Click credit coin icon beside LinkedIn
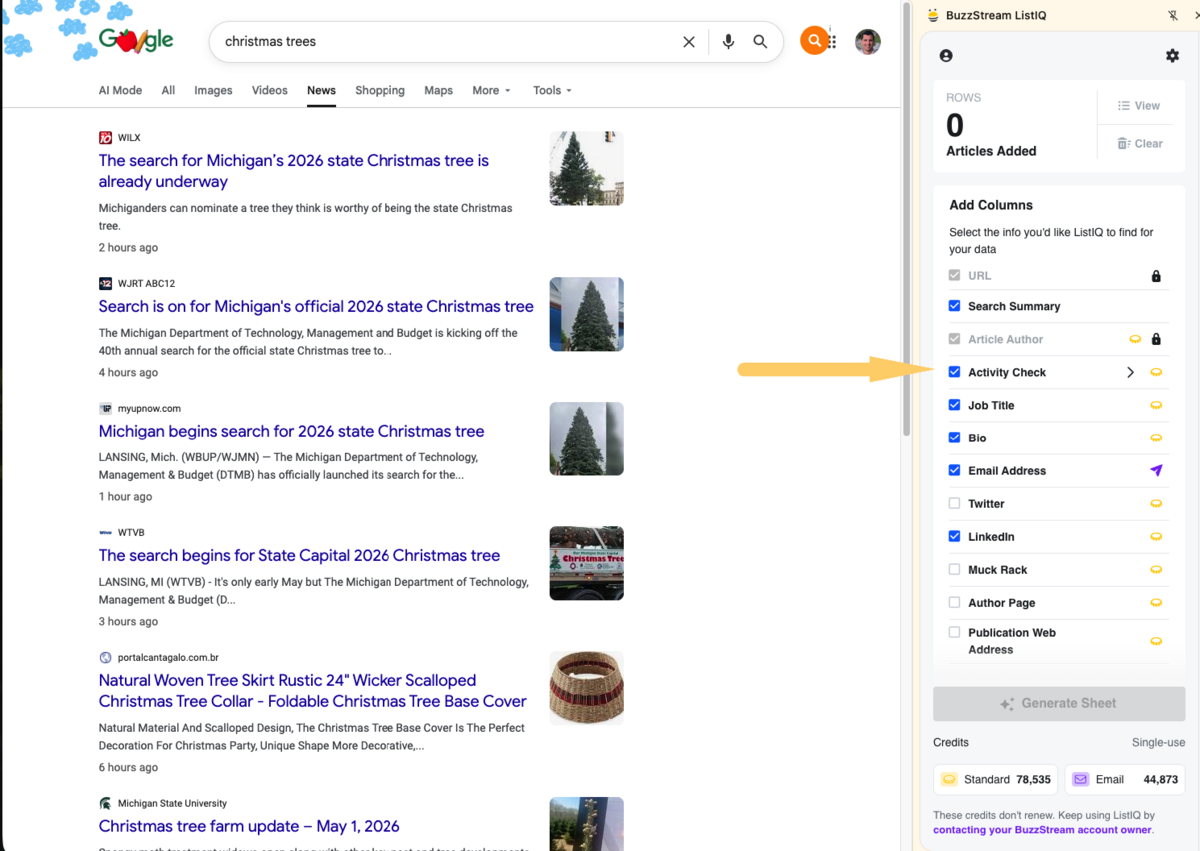Image resolution: width=1200 pixels, height=851 pixels. coord(1156,537)
